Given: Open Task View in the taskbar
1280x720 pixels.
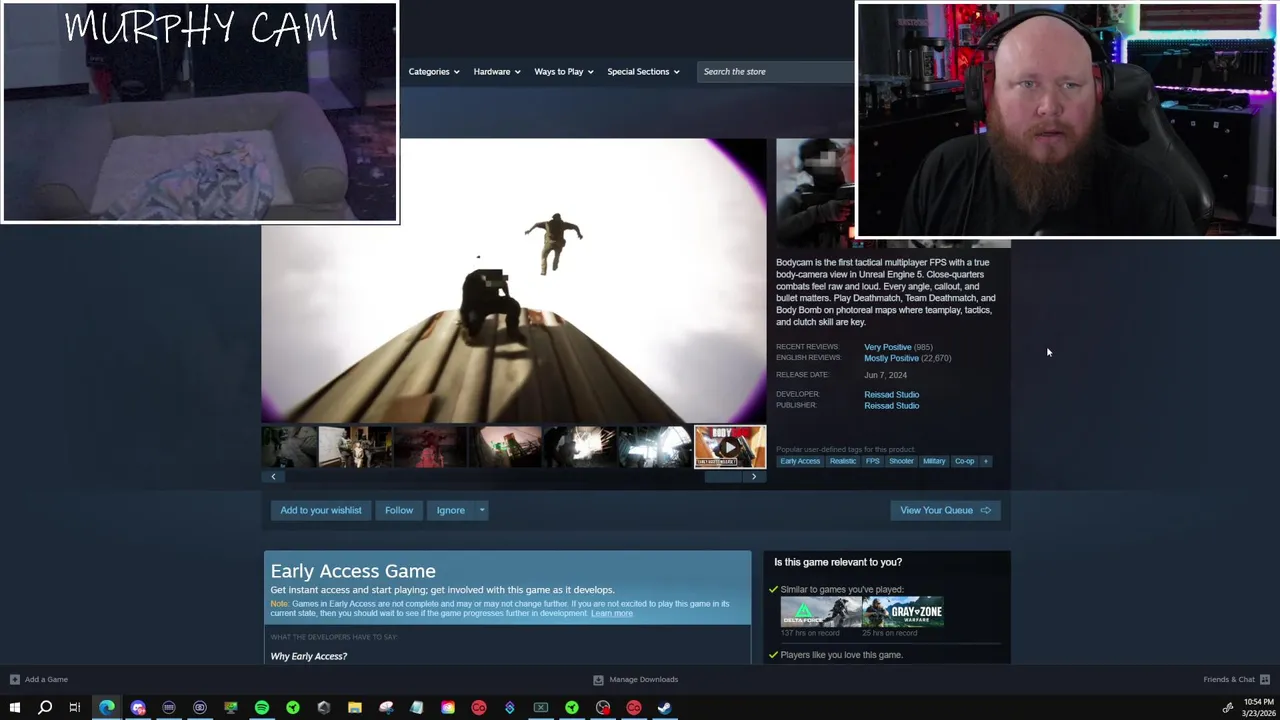Looking at the screenshot, I should tap(75, 708).
